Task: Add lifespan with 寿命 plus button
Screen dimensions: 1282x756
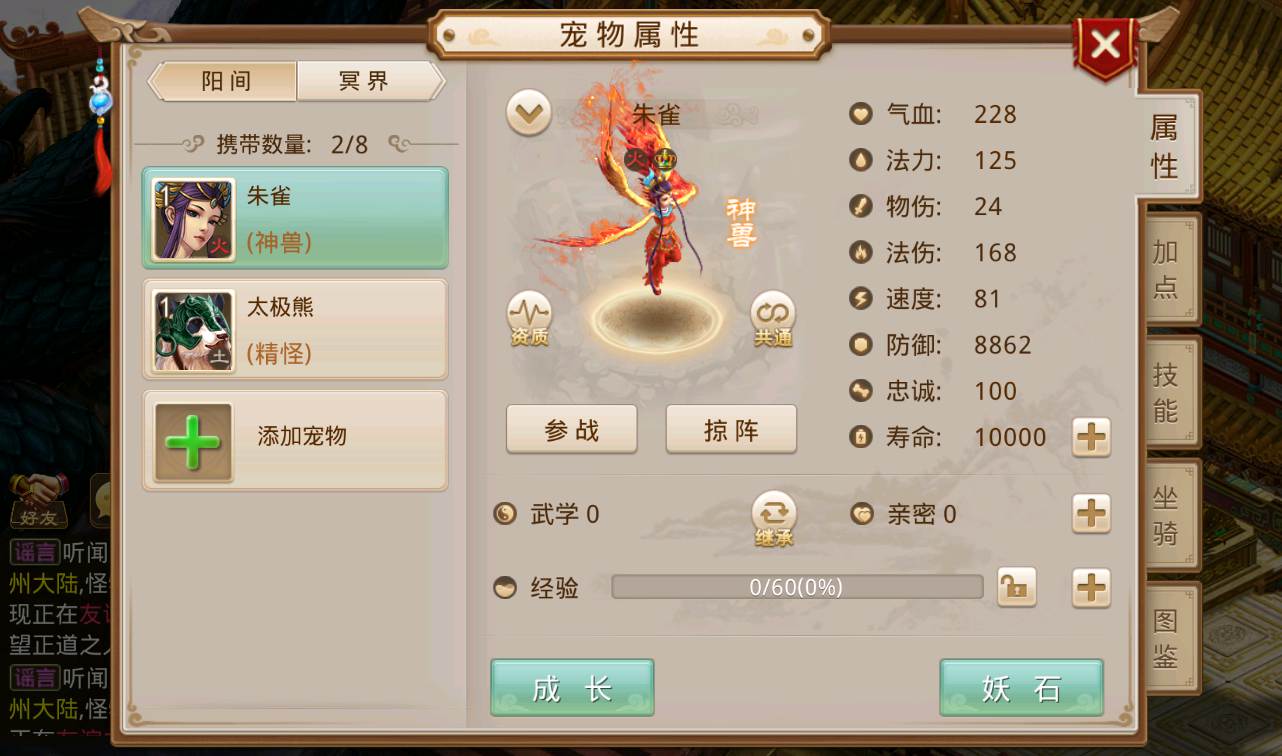Action: point(1091,437)
